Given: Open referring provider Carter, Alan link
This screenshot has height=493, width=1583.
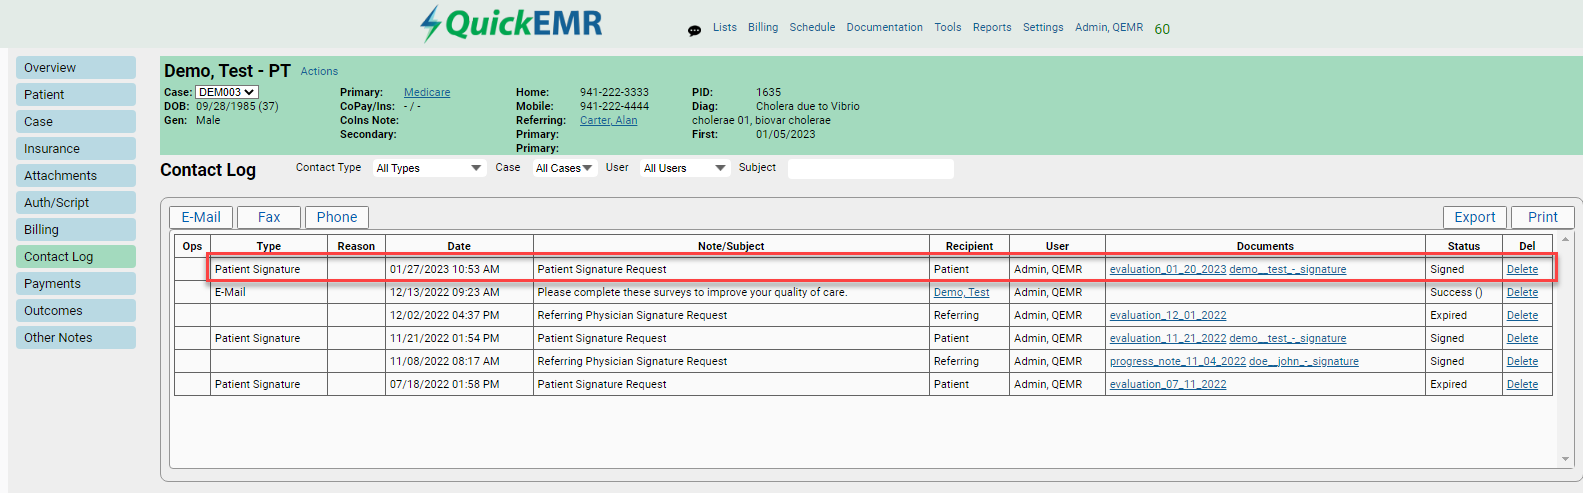Looking at the screenshot, I should (x=608, y=120).
